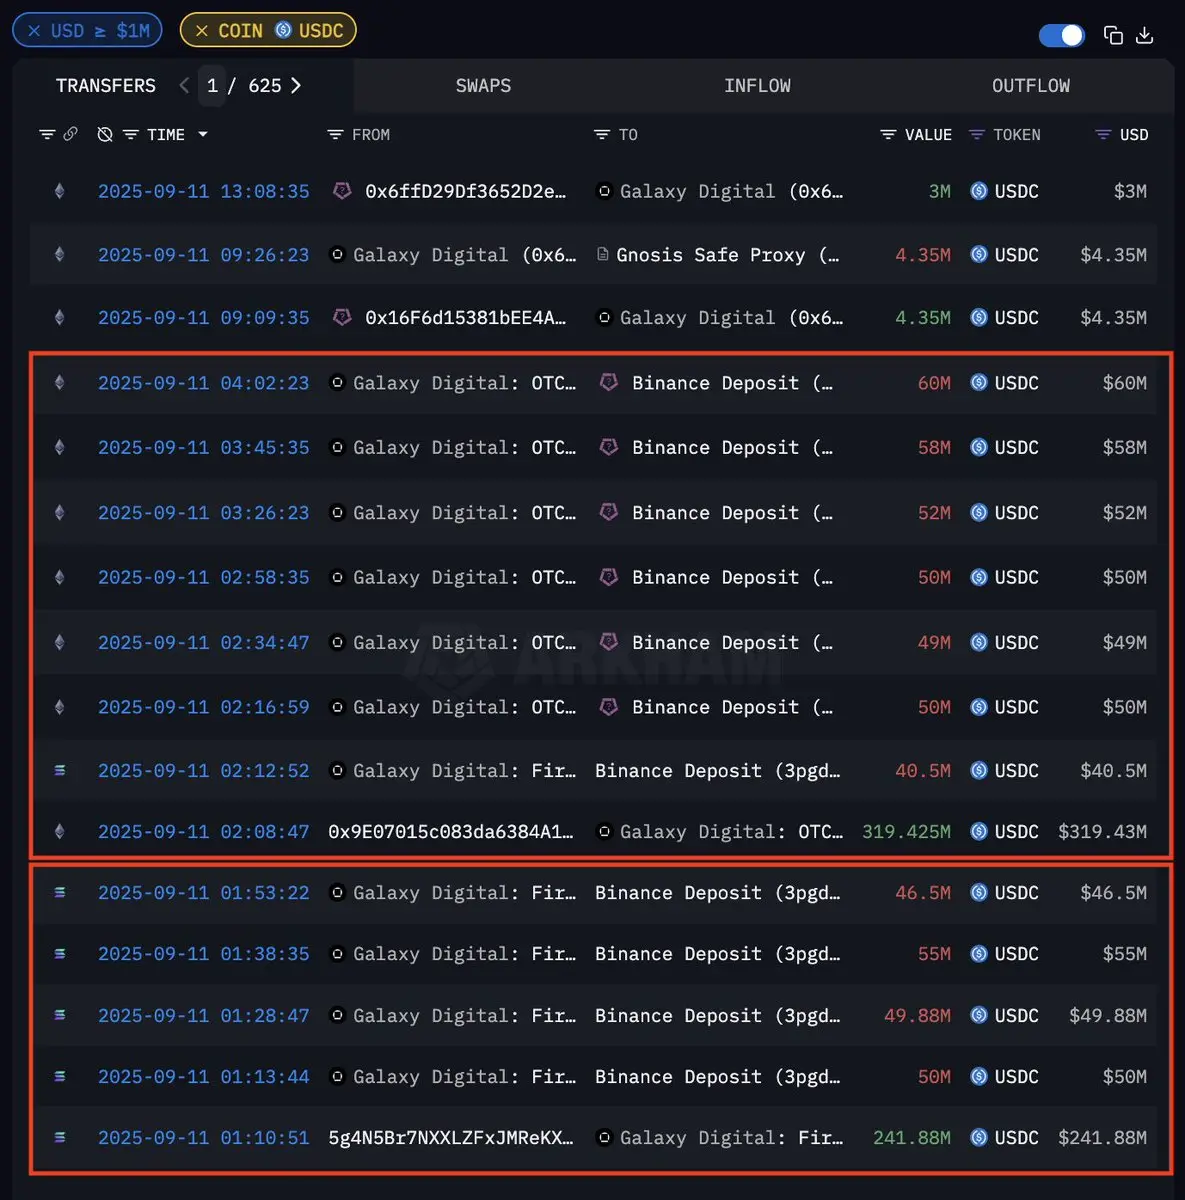Open Gnosis Safe Proxy recipient
The image size is (1185, 1200).
[728, 255]
